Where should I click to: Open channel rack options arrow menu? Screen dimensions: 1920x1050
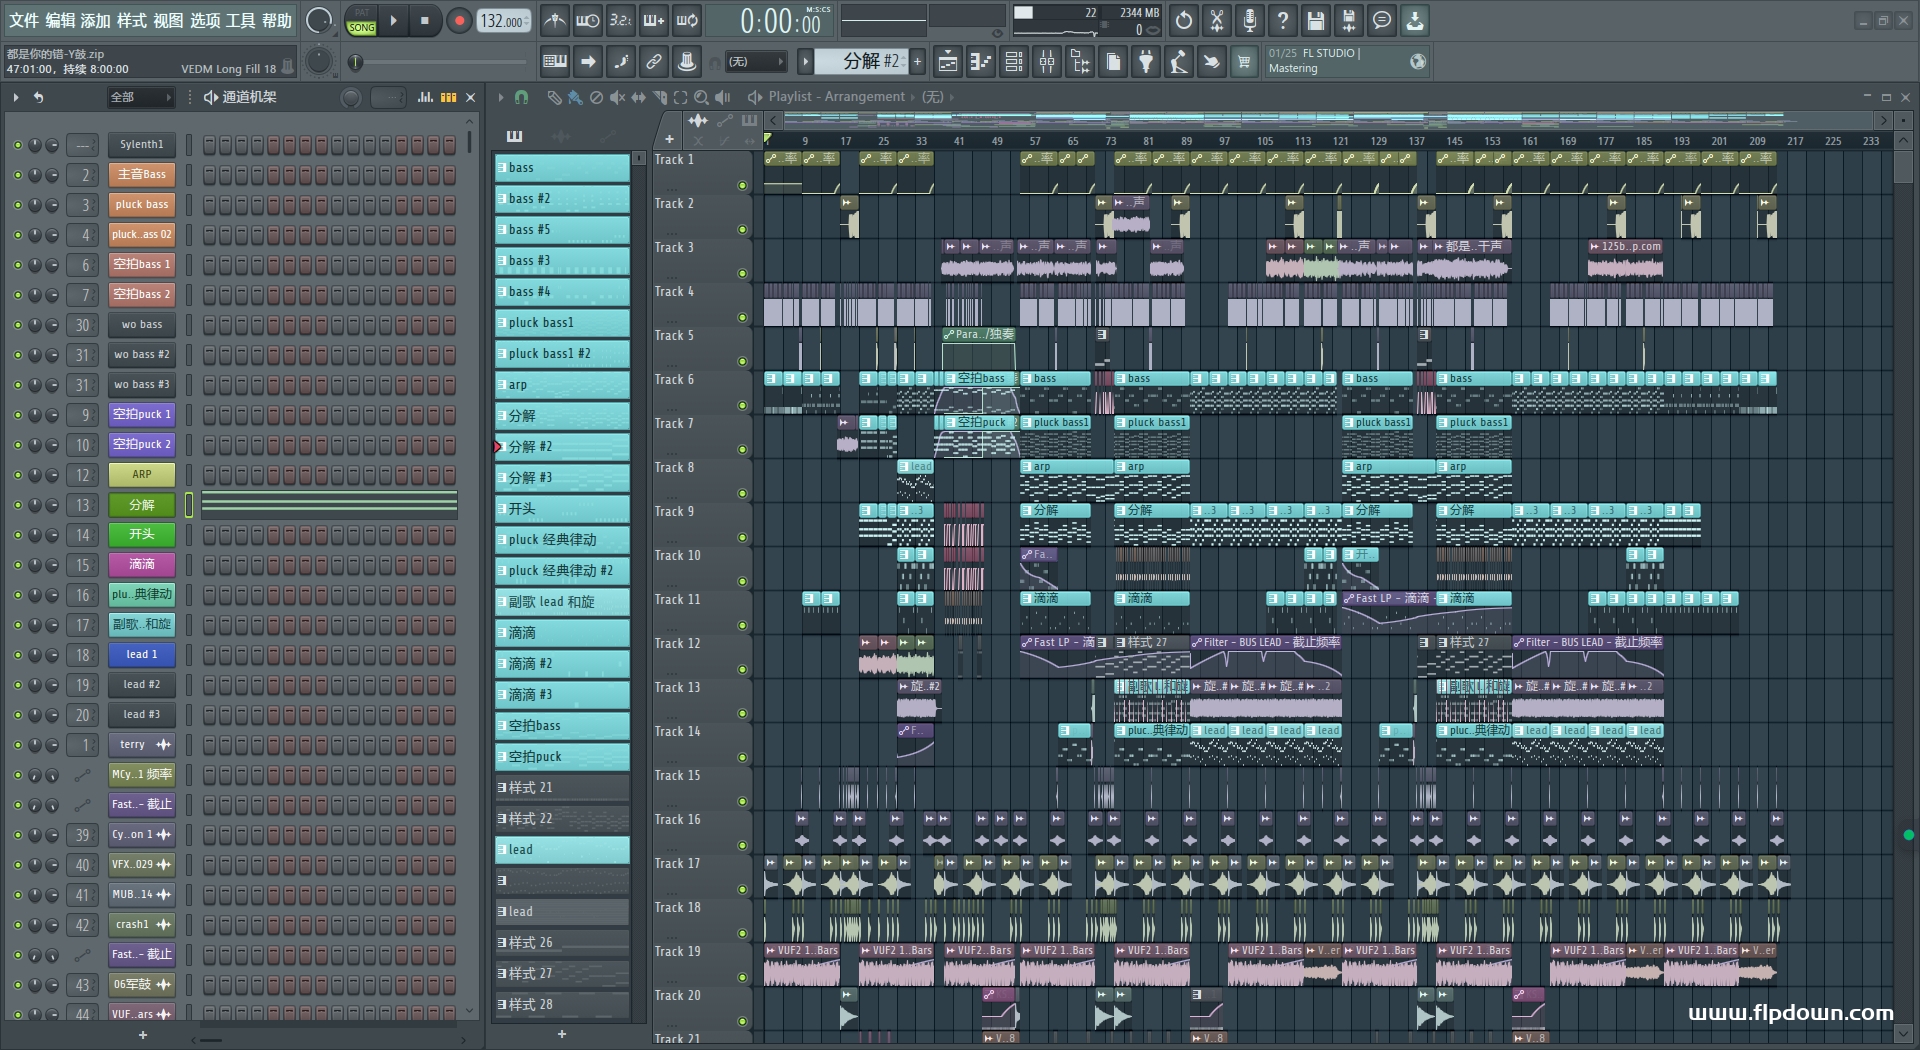(16, 97)
